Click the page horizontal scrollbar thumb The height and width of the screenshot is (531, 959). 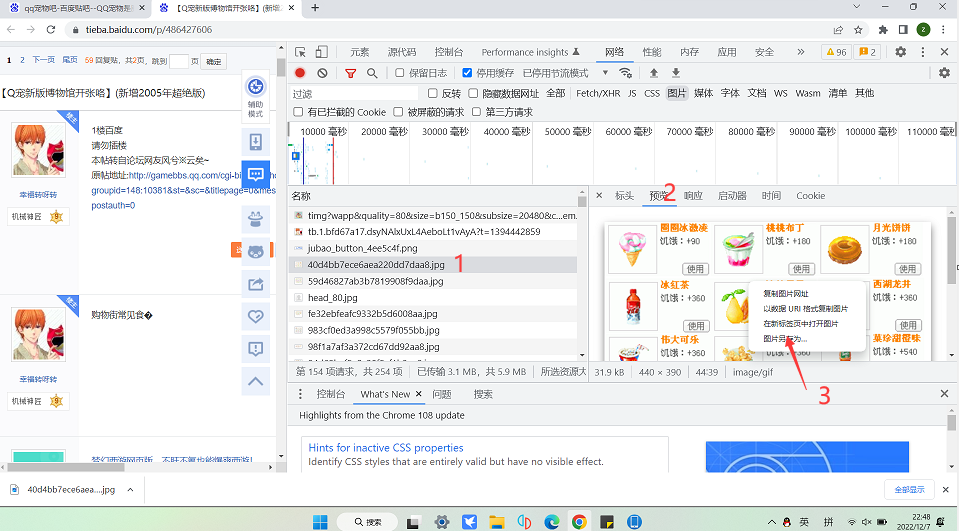point(66,467)
